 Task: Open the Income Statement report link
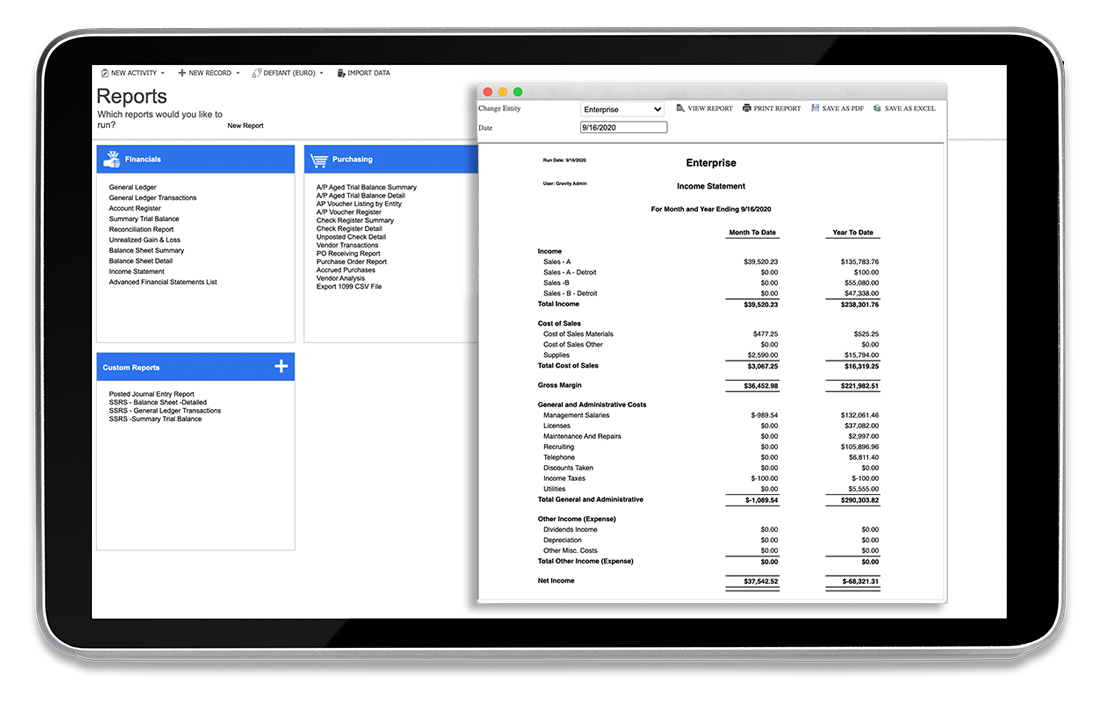[x=136, y=272]
